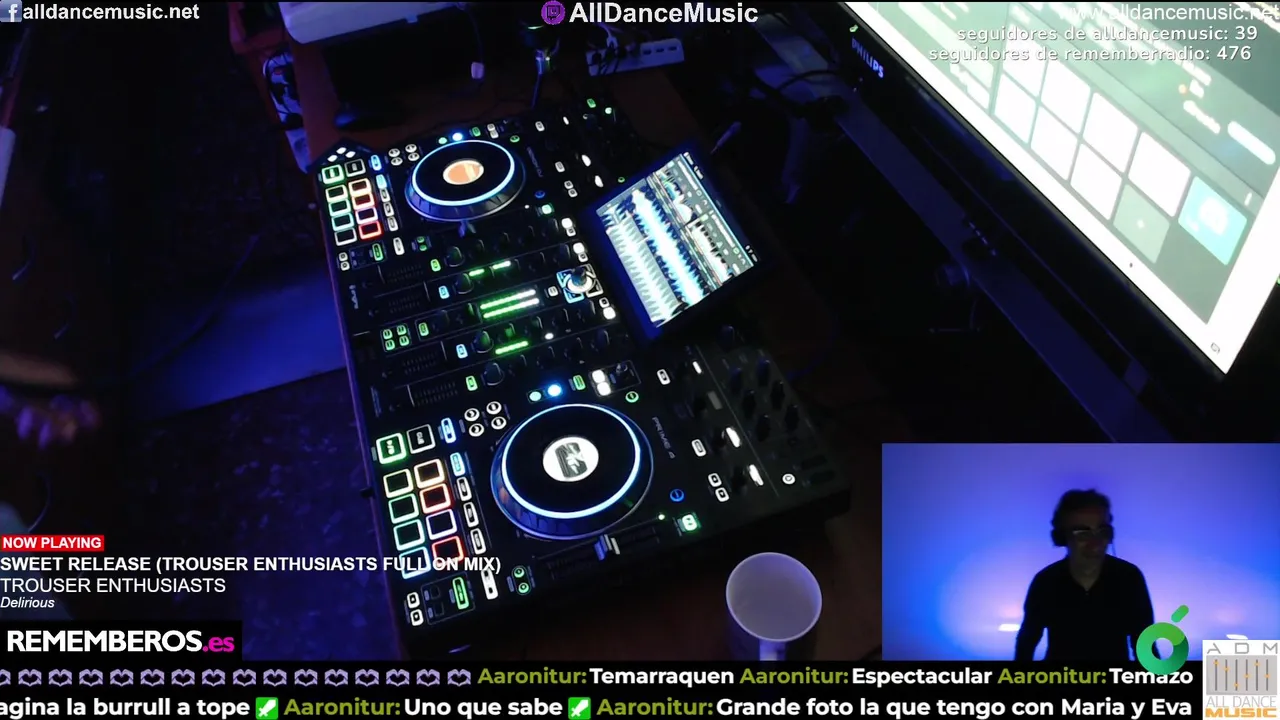
Task: Click the Twitch icon next to AllDanceMusic
Action: point(552,13)
